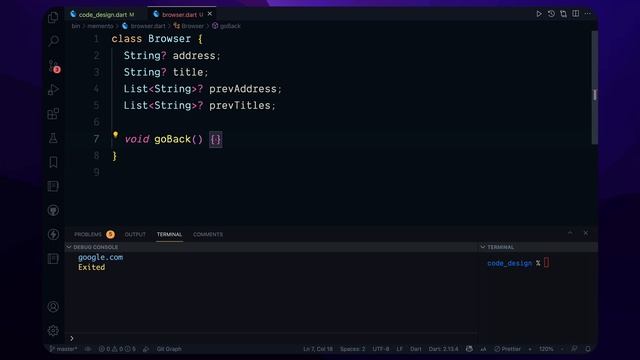Open the lightning bolt view in activity bar
Viewport: 640px width, 360px height.
53,234
